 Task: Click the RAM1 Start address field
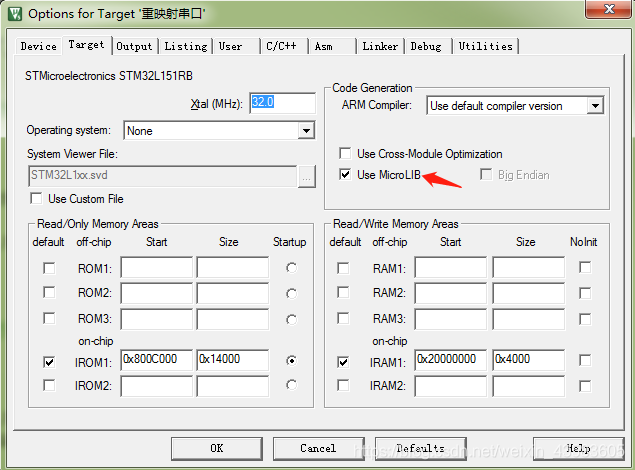point(451,267)
